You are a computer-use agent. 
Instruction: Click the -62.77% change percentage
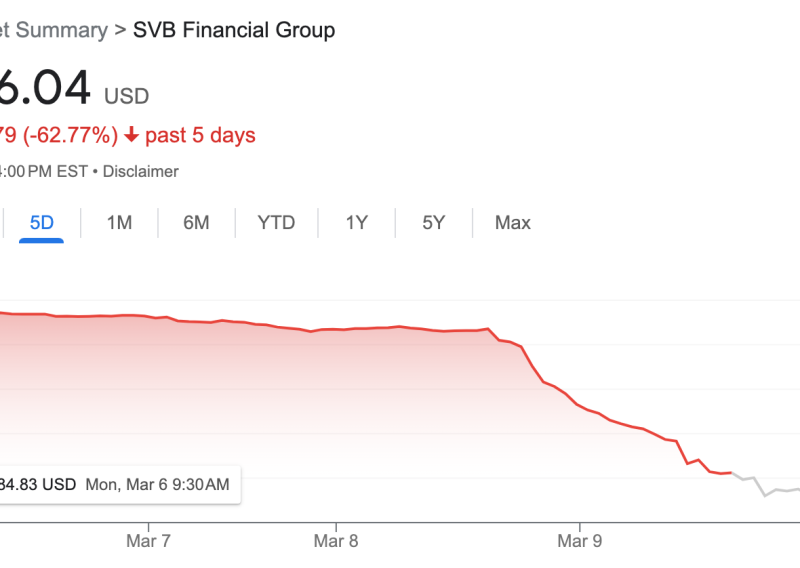70,135
